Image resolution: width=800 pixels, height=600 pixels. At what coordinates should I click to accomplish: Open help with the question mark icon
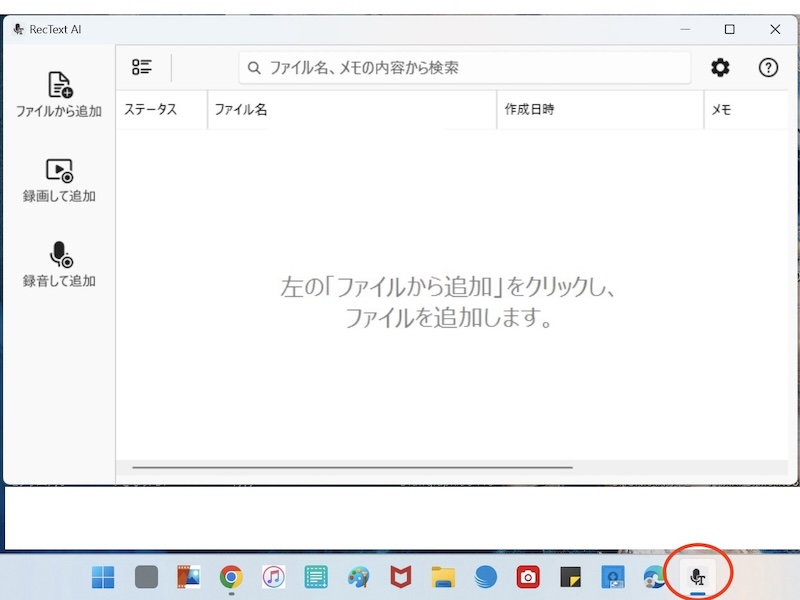pos(768,68)
